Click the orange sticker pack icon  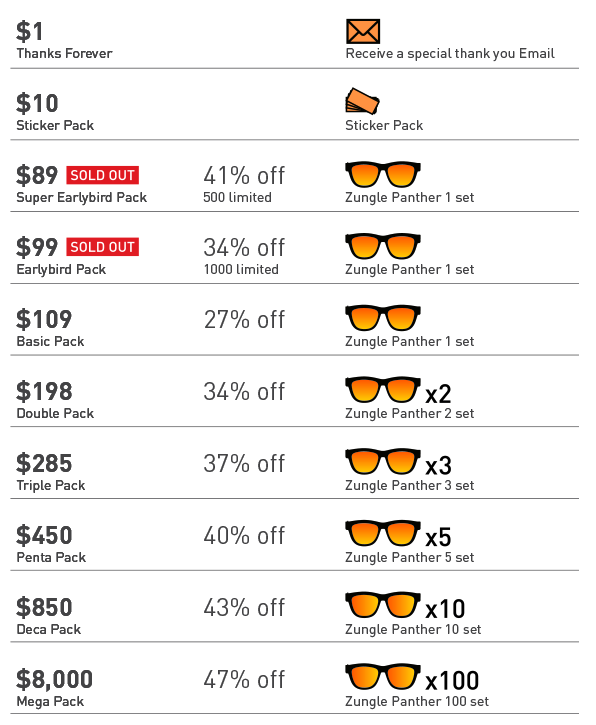362,101
